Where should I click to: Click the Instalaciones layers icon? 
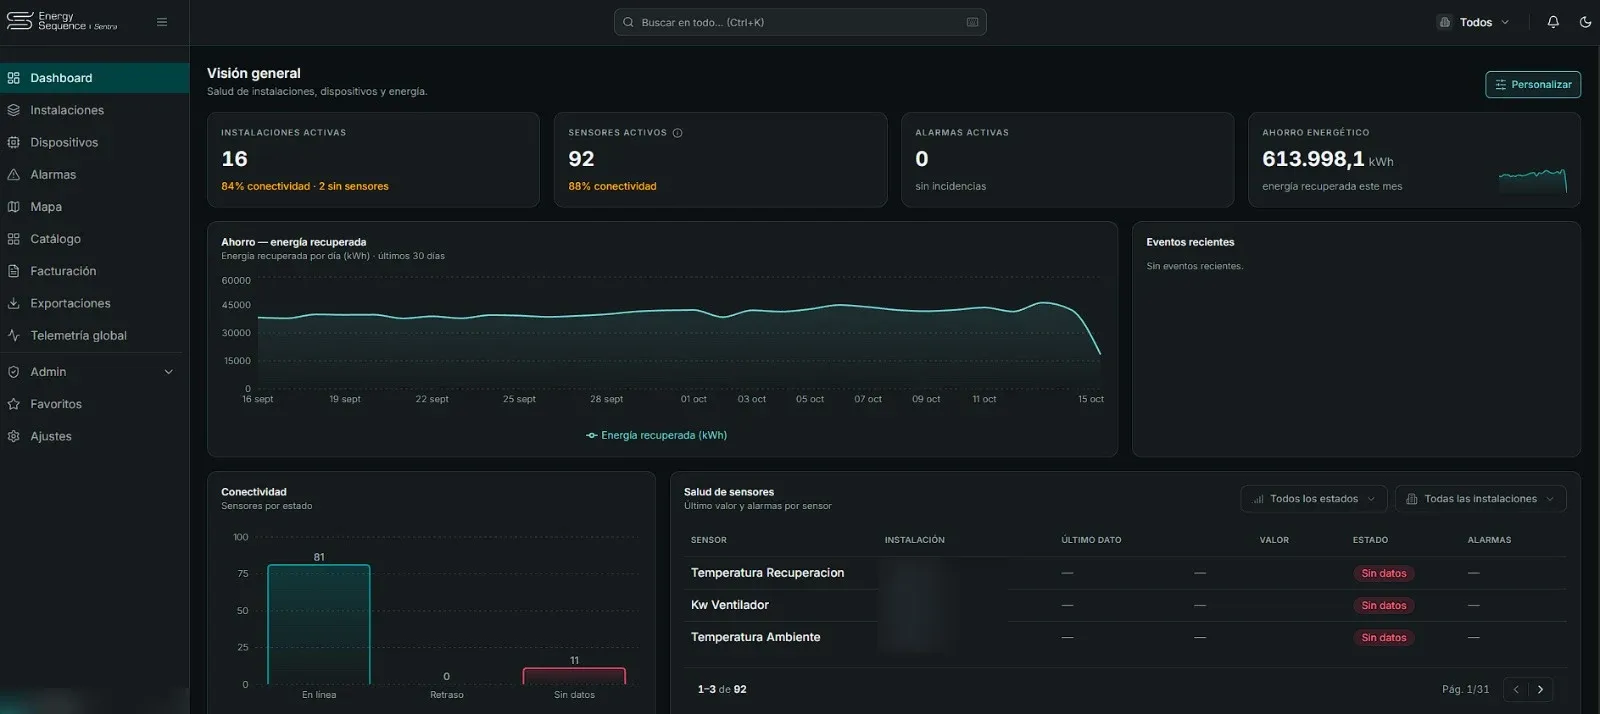(x=14, y=110)
